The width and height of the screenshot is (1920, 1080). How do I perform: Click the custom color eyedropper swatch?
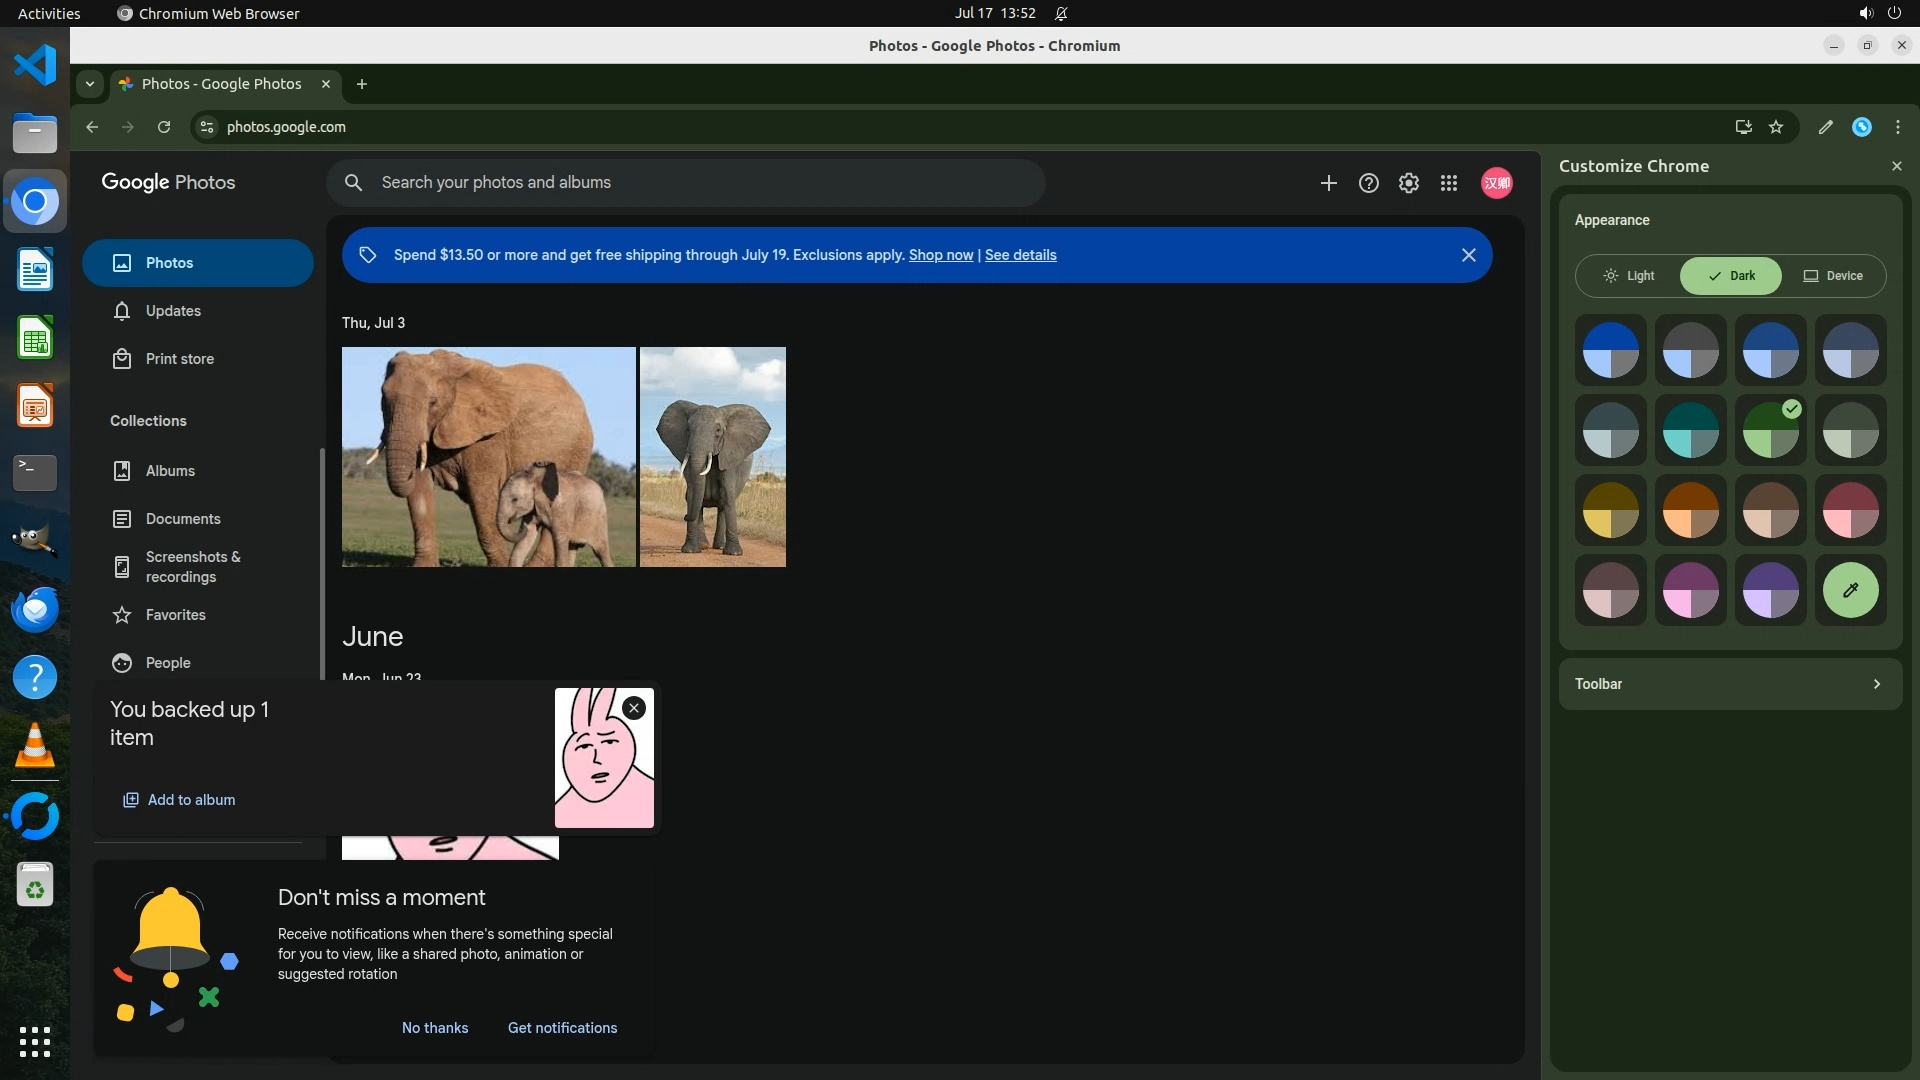click(1850, 590)
